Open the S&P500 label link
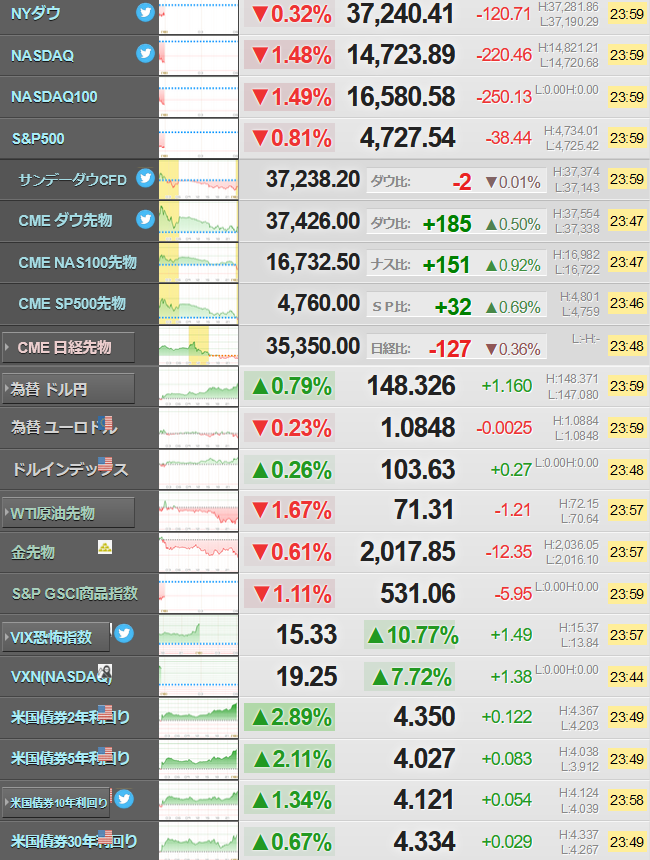This screenshot has height=860, width=650. [38, 138]
